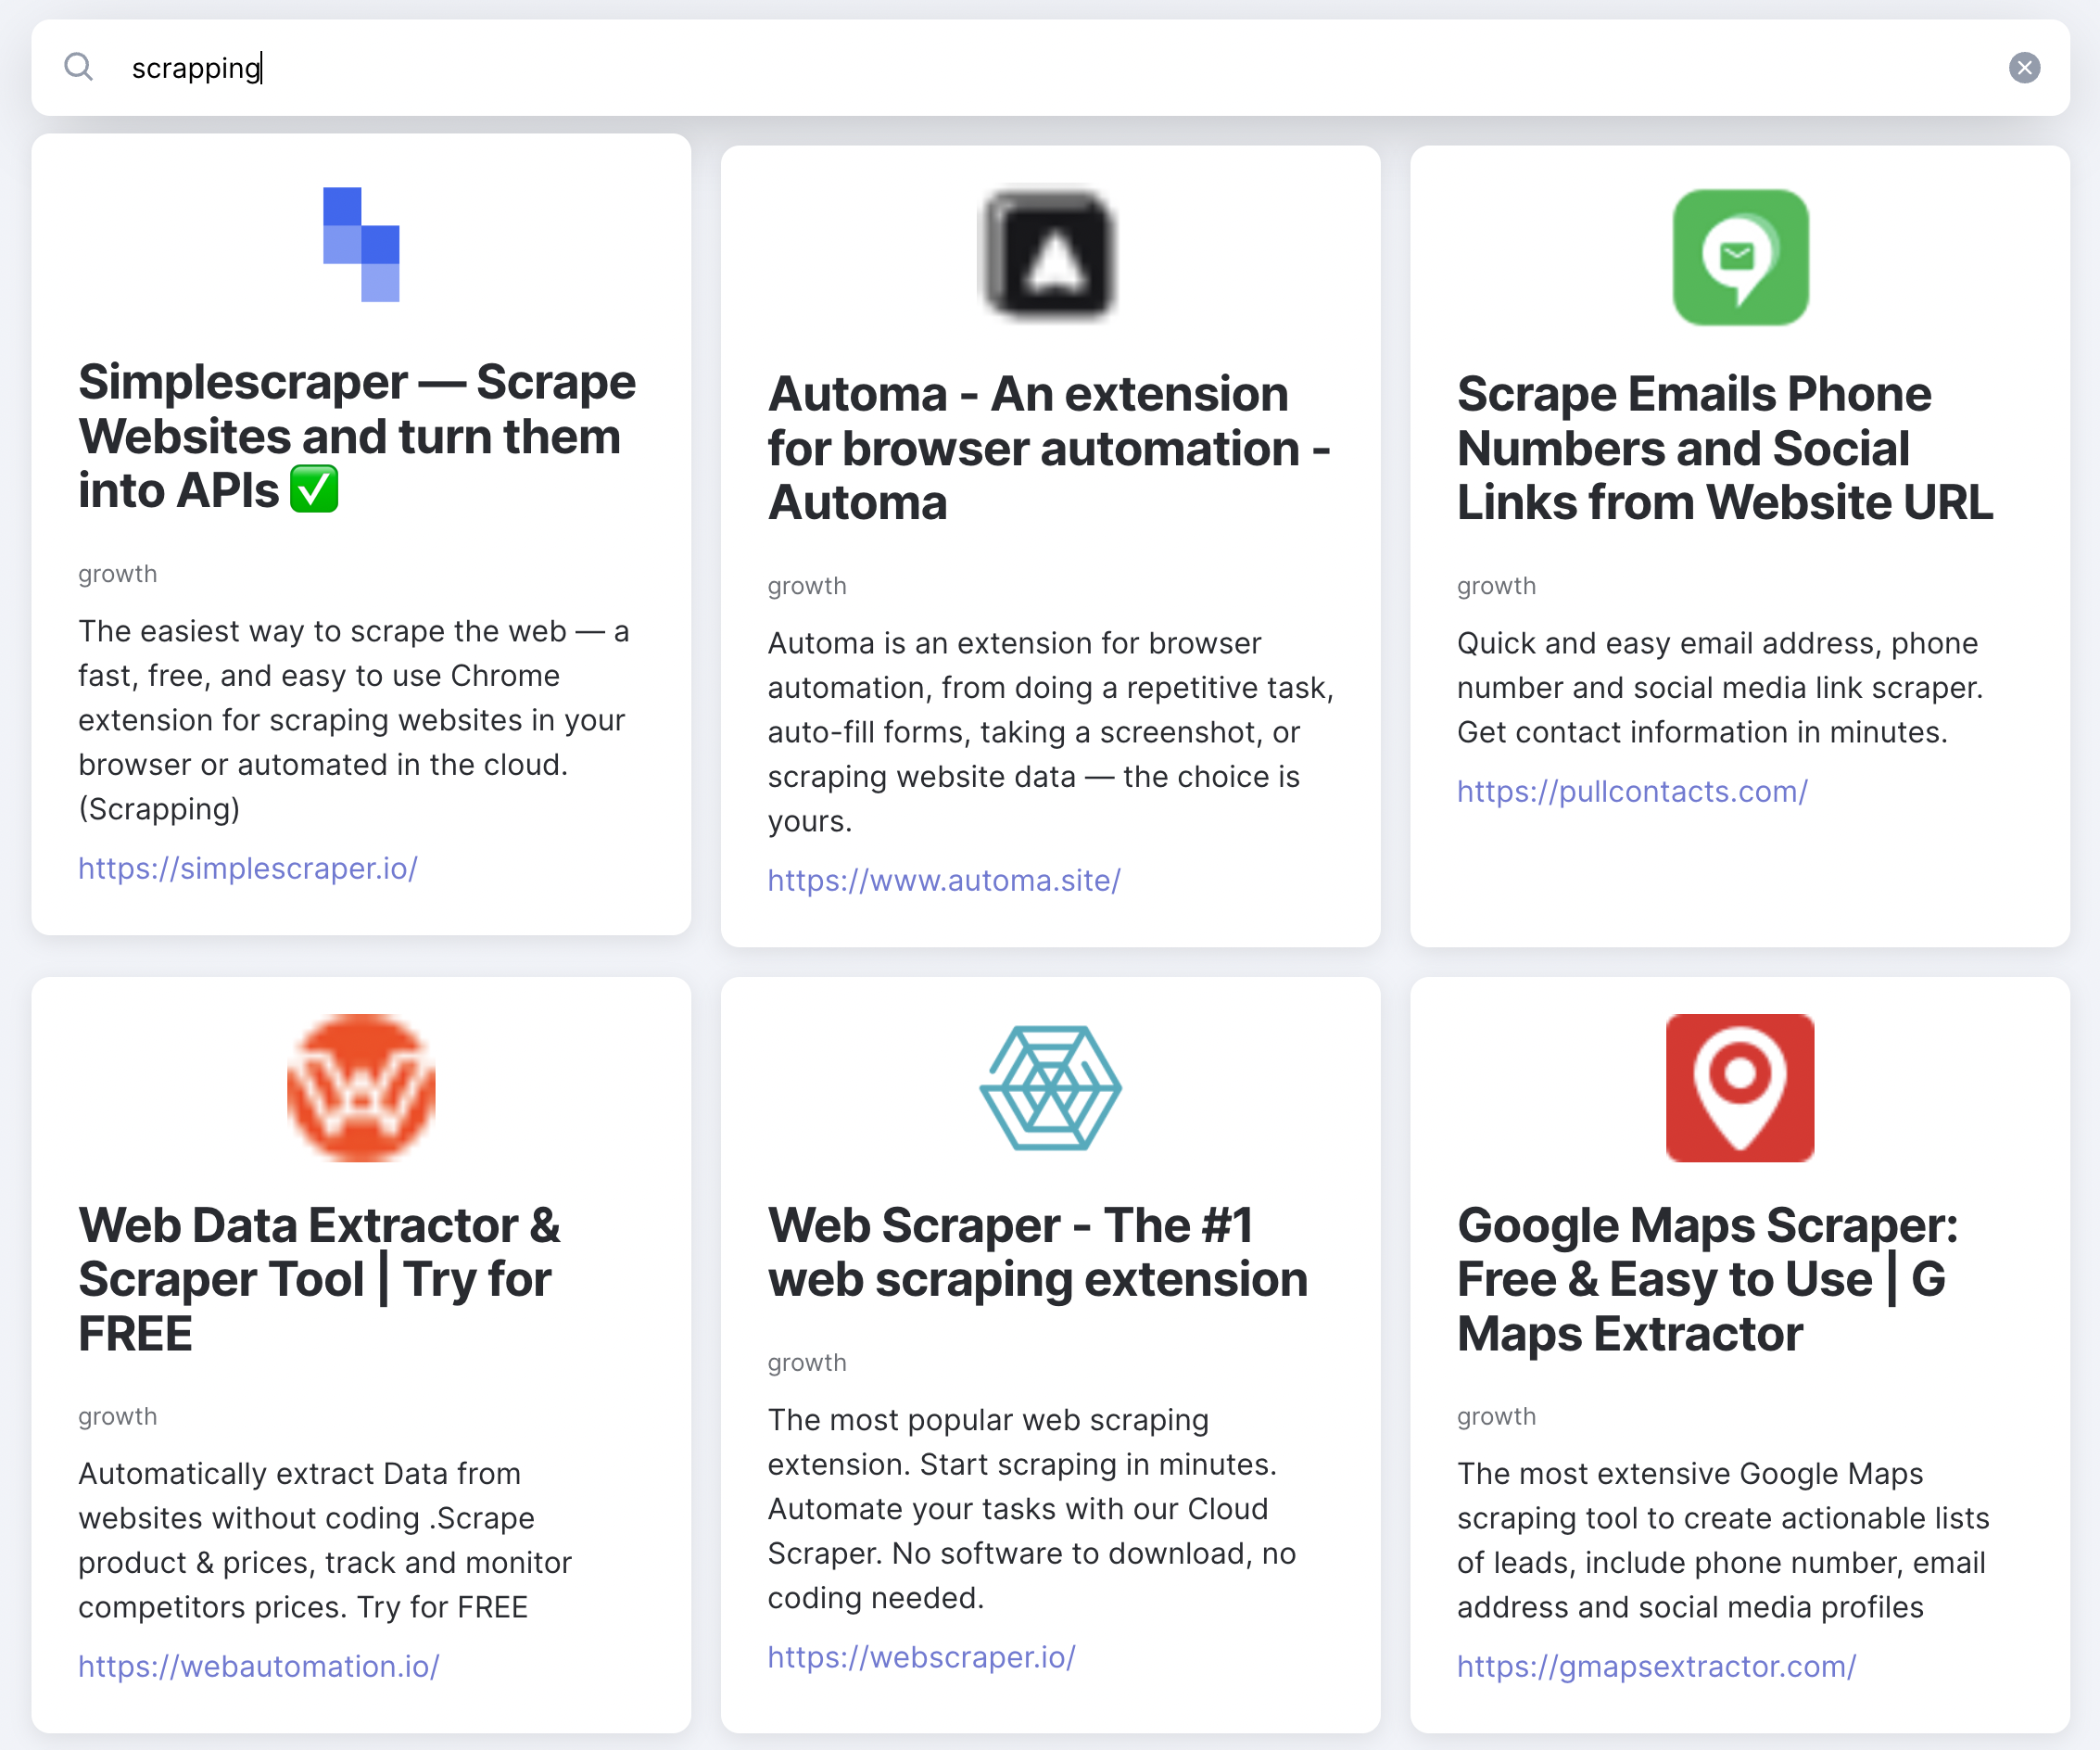Screen dimensions: 2100x1750
Task: Click the growth tag on Simplescraper card
Action: tap(118, 574)
